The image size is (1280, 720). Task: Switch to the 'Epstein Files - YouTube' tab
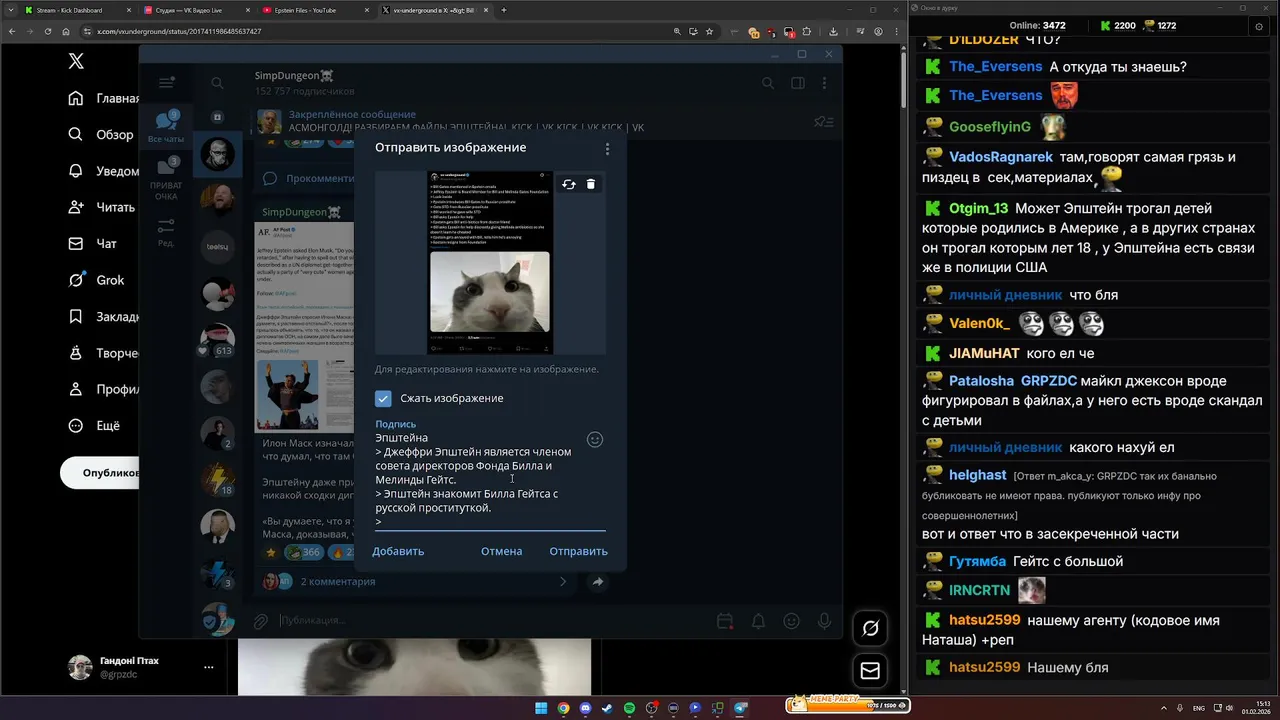tap(314, 10)
